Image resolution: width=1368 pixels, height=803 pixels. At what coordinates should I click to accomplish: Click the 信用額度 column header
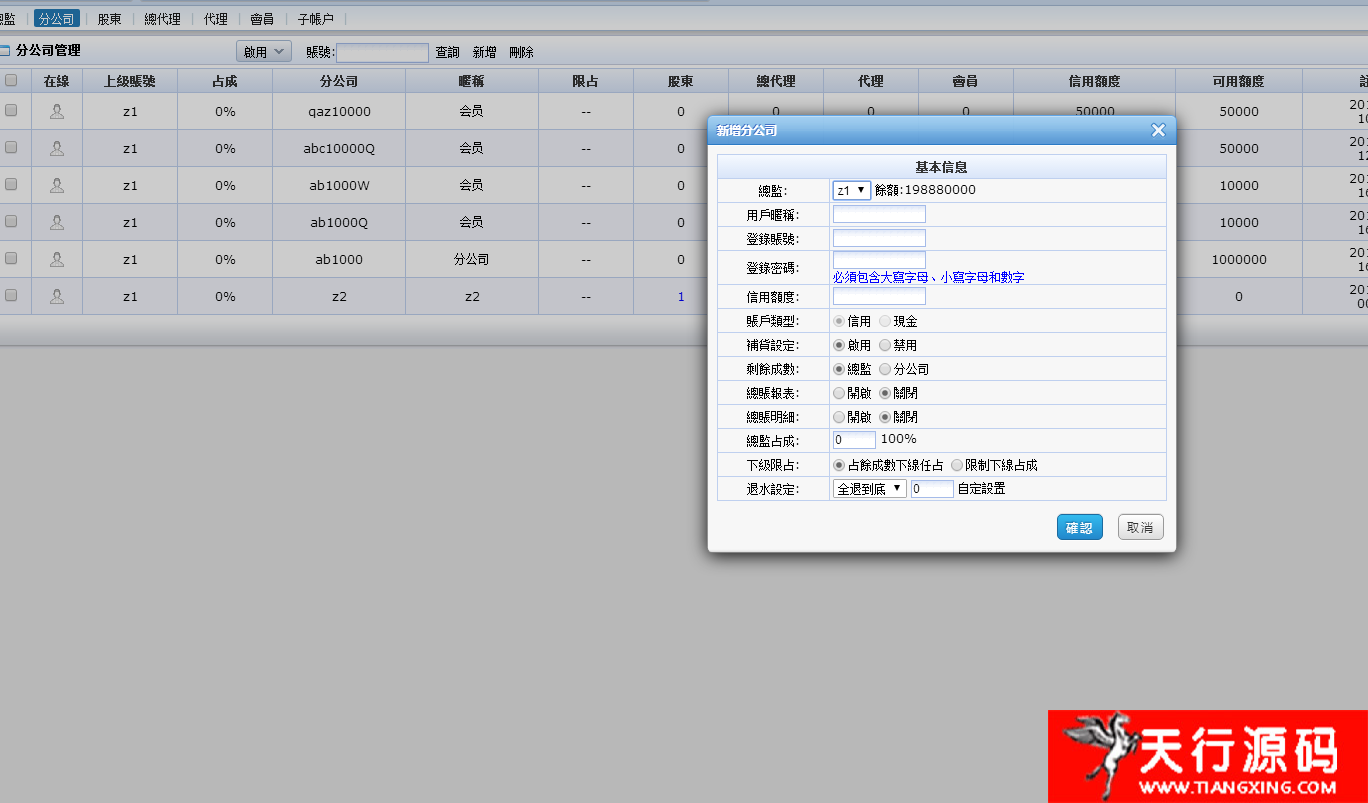[1094, 81]
